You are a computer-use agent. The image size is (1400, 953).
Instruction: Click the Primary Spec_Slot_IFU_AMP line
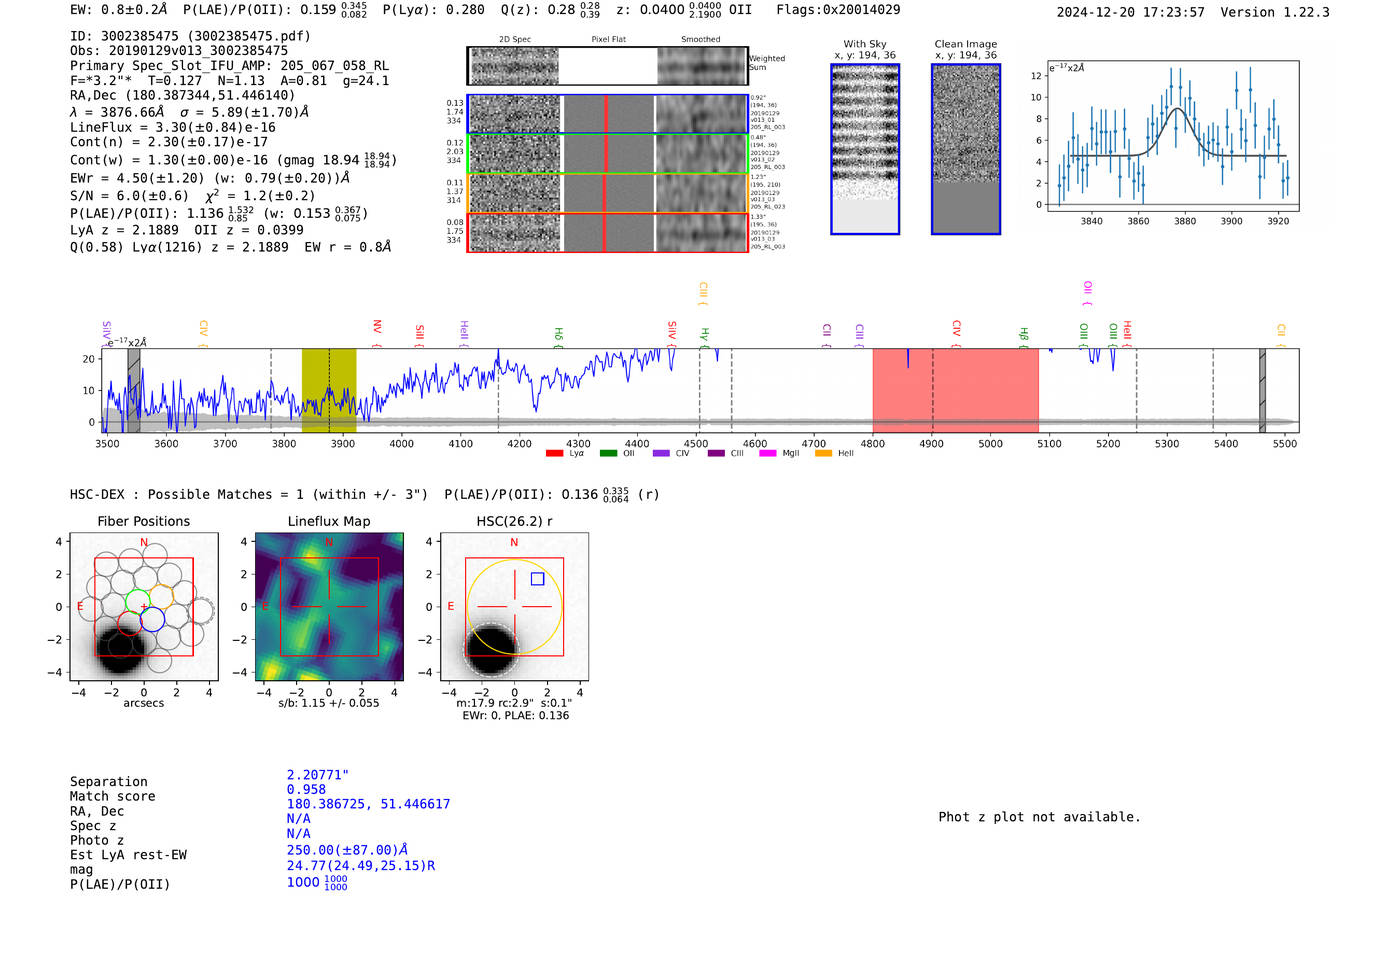tap(230, 66)
